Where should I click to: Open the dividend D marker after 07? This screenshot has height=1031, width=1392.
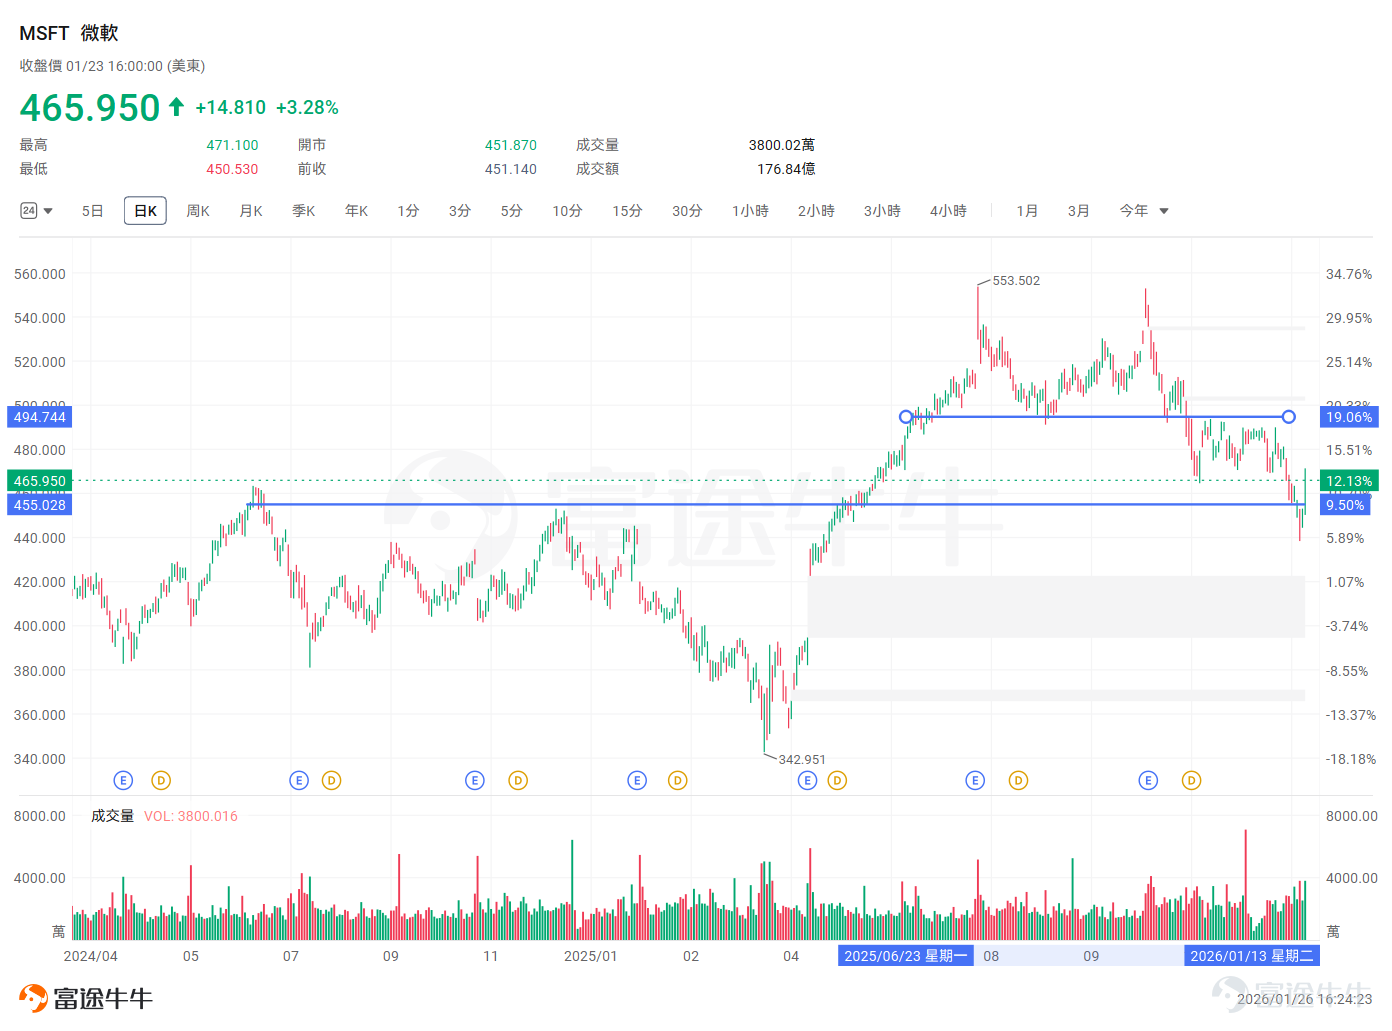click(x=332, y=780)
